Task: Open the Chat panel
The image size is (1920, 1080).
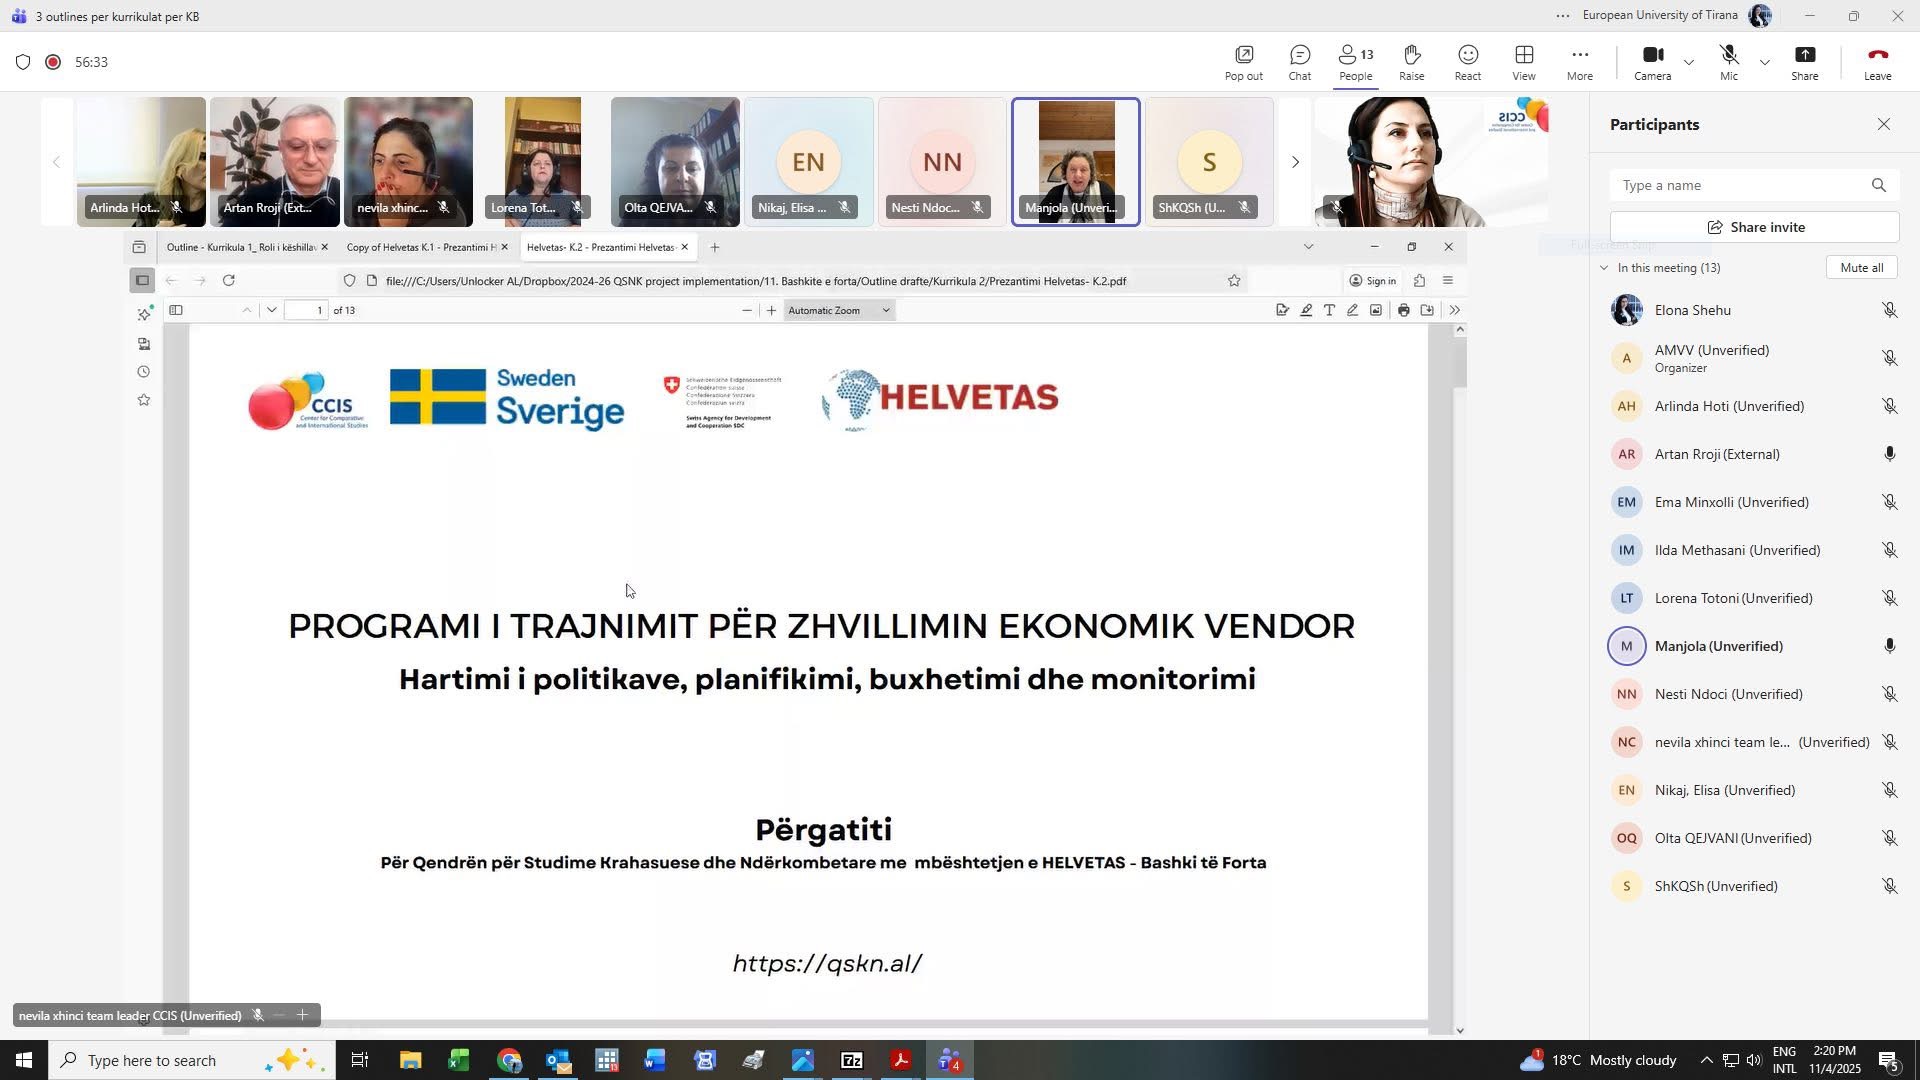Action: pos(1299,62)
